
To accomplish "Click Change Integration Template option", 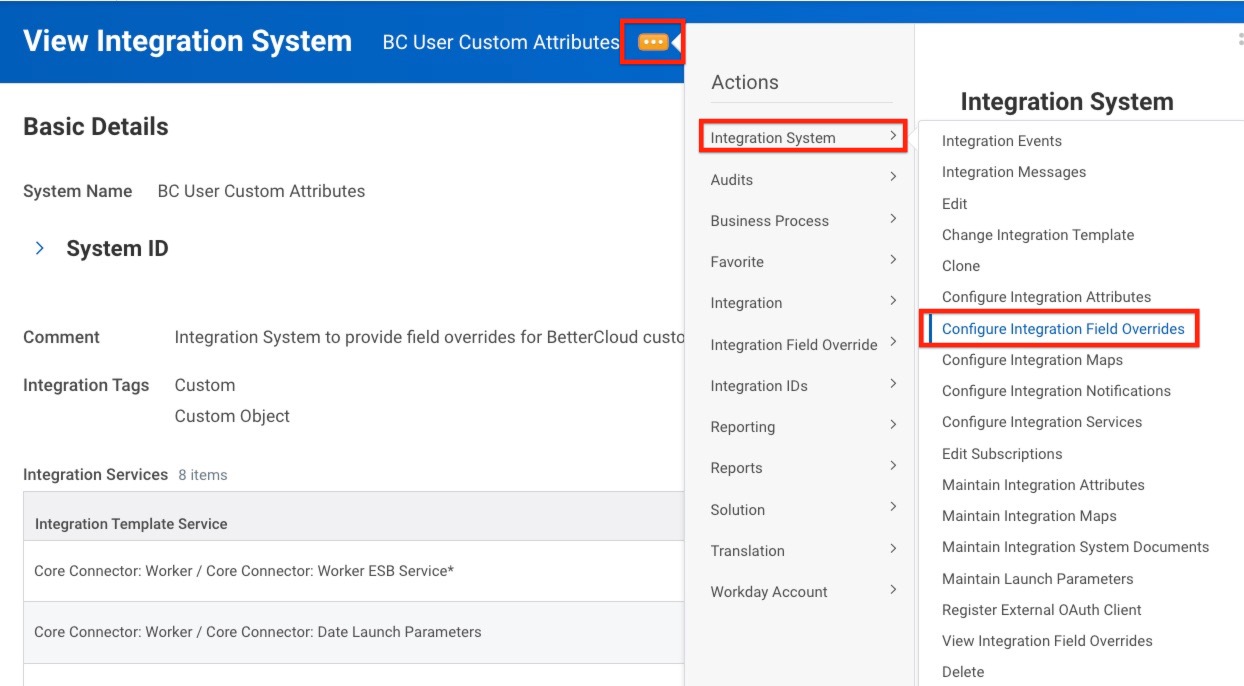I will pyautogui.click(x=1037, y=235).
